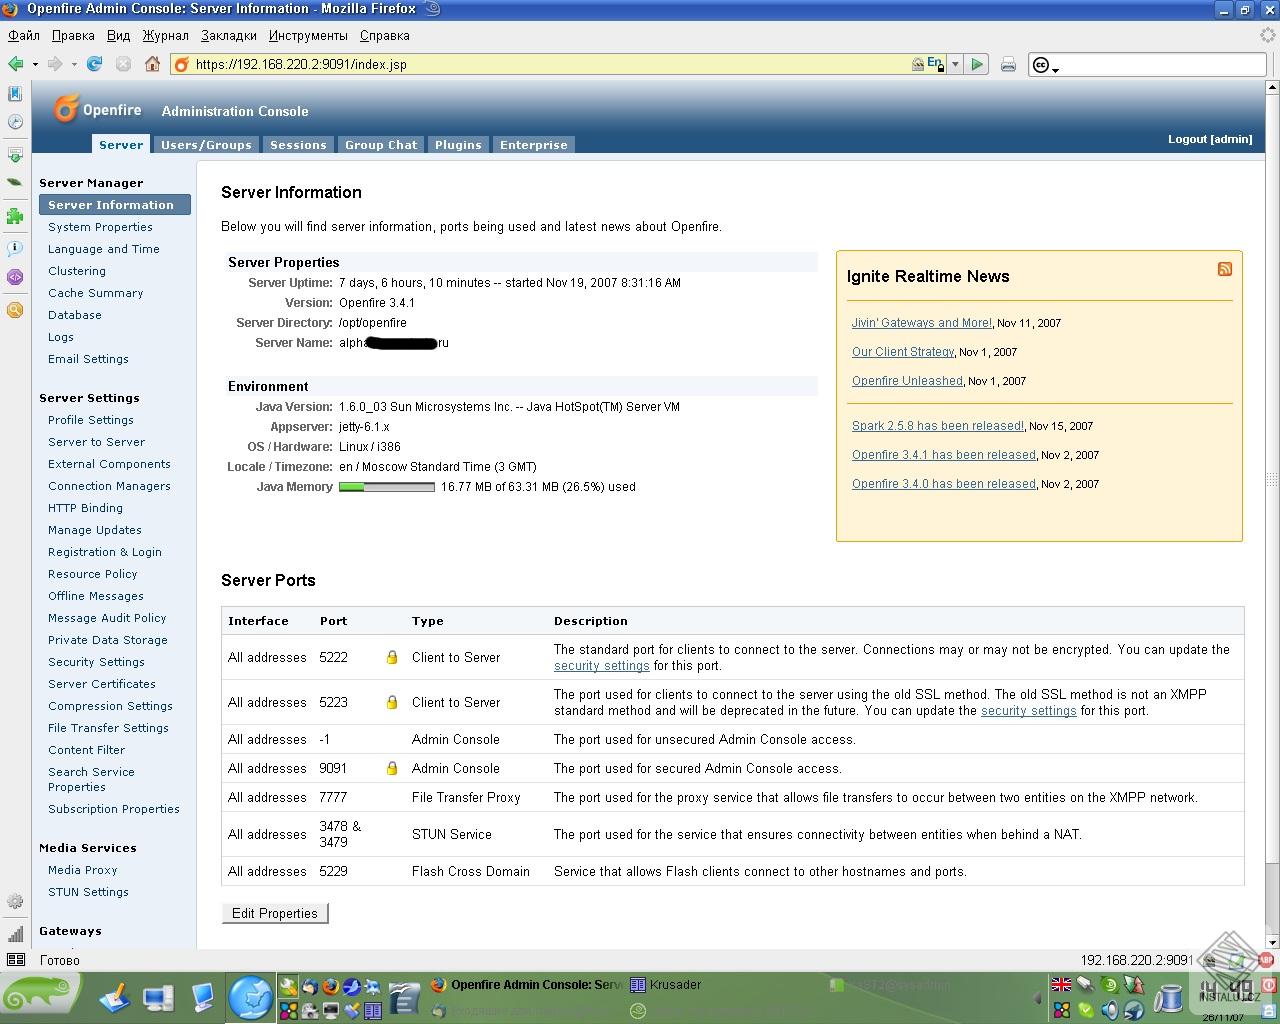This screenshot has height=1024, width=1280.
Task: Open the Enterprise tab
Action: point(534,145)
